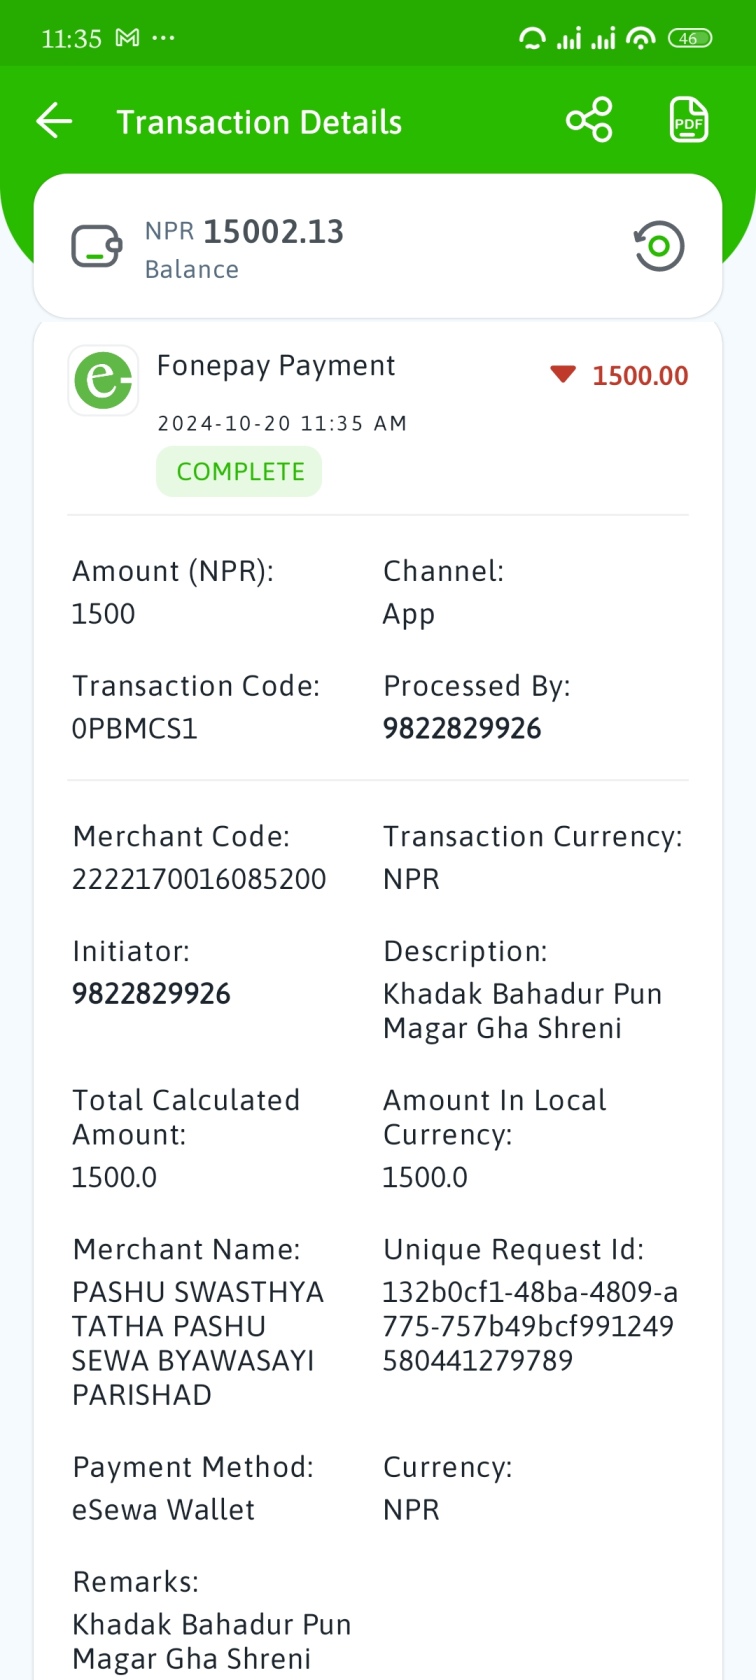Refresh the wallet balance

click(659, 246)
